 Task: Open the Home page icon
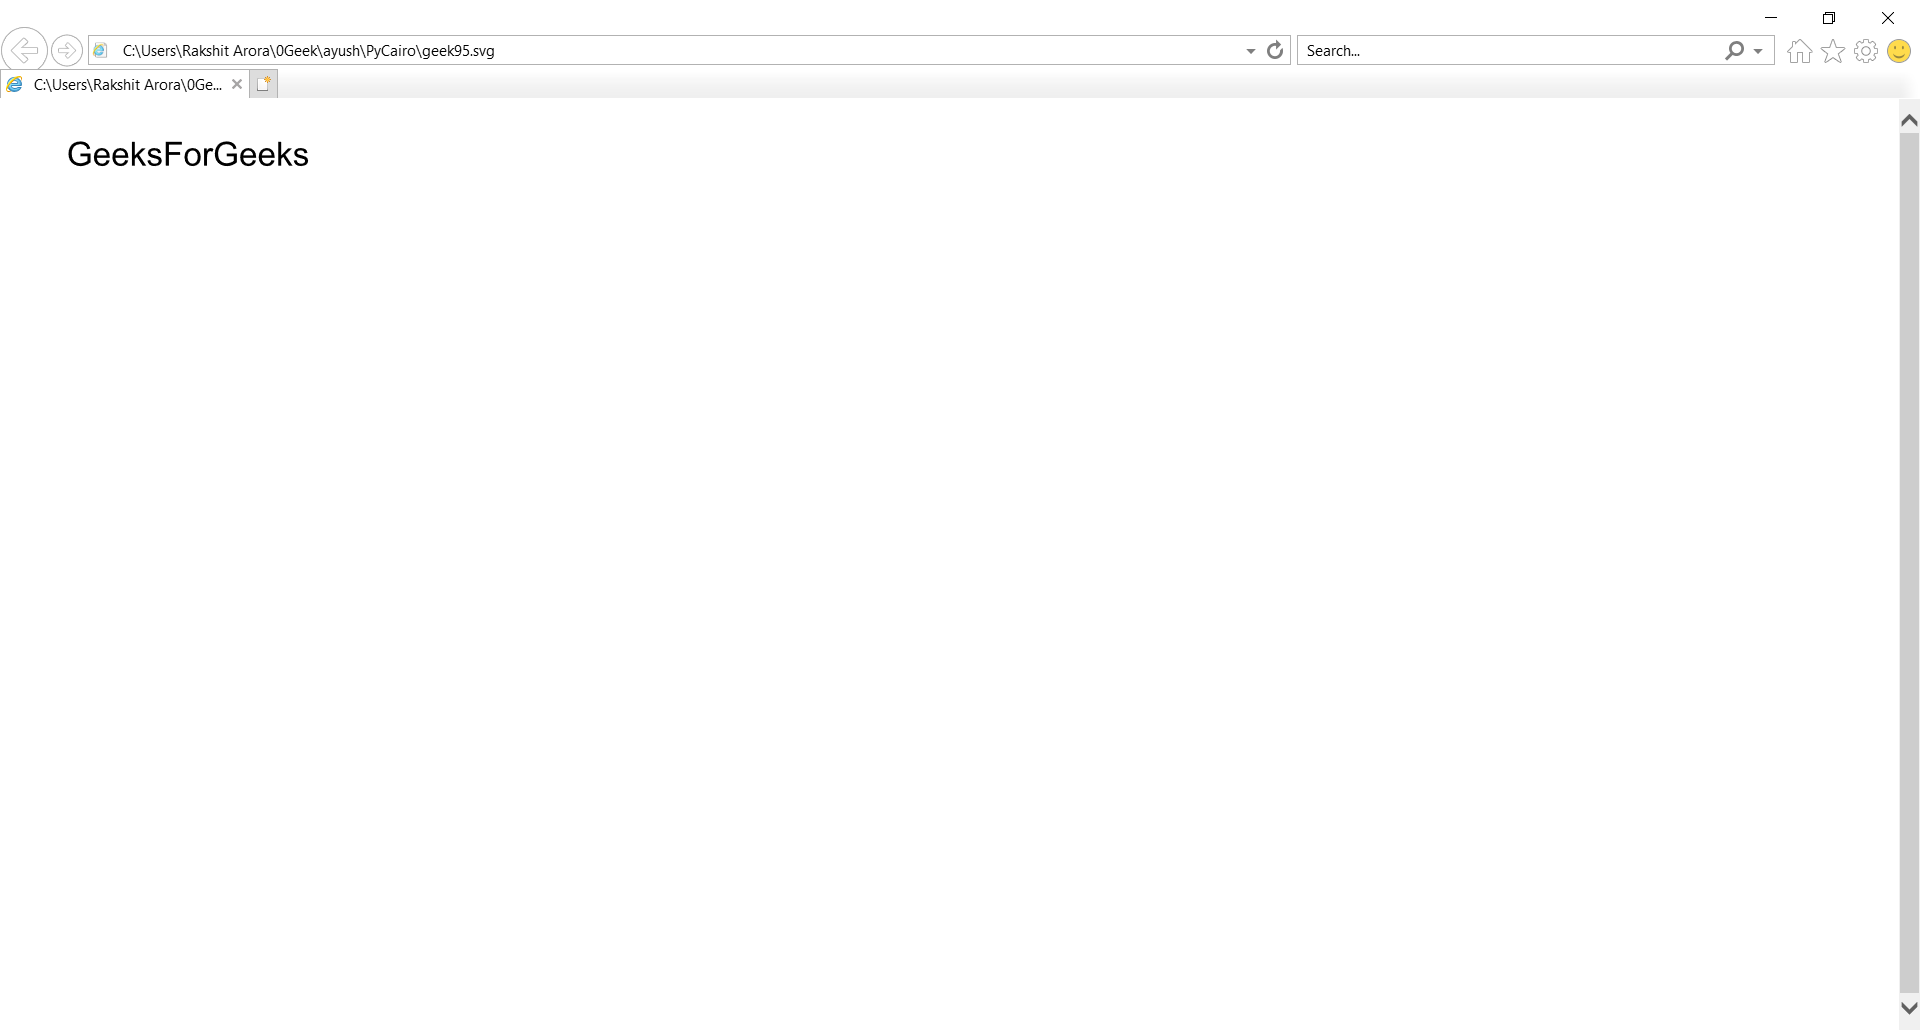click(x=1799, y=51)
